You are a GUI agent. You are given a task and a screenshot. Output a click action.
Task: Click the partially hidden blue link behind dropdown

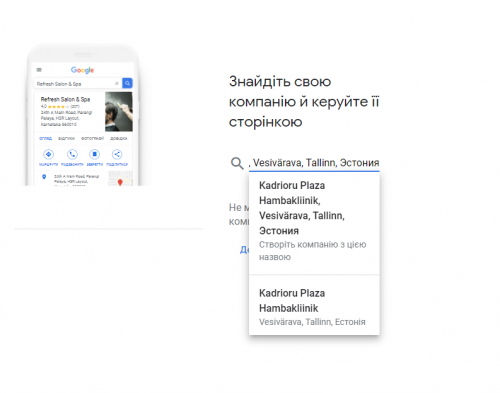[244, 250]
